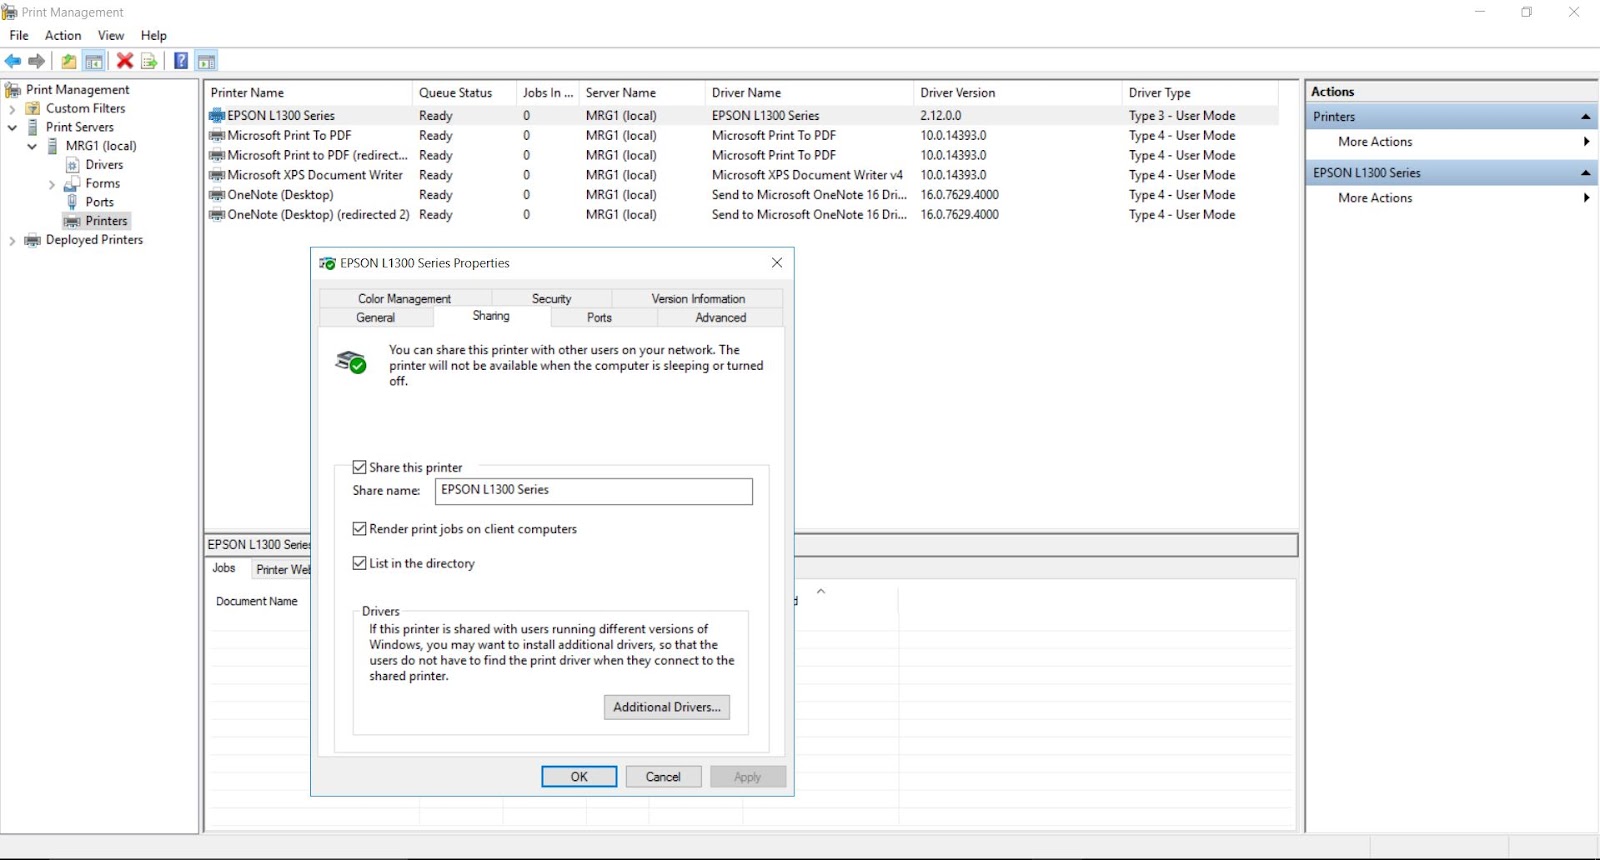
Task: Click the Ports node icon in tree
Action: click(x=72, y=202)
